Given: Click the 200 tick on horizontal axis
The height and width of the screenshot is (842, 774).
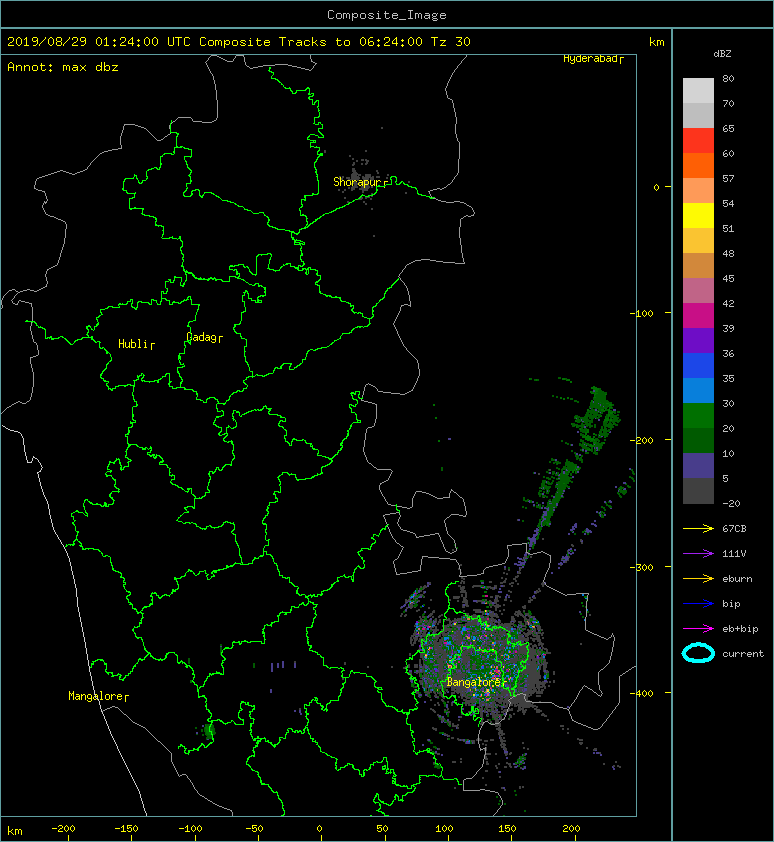Looking at the screenshot, I should click(x=570, y=829).
